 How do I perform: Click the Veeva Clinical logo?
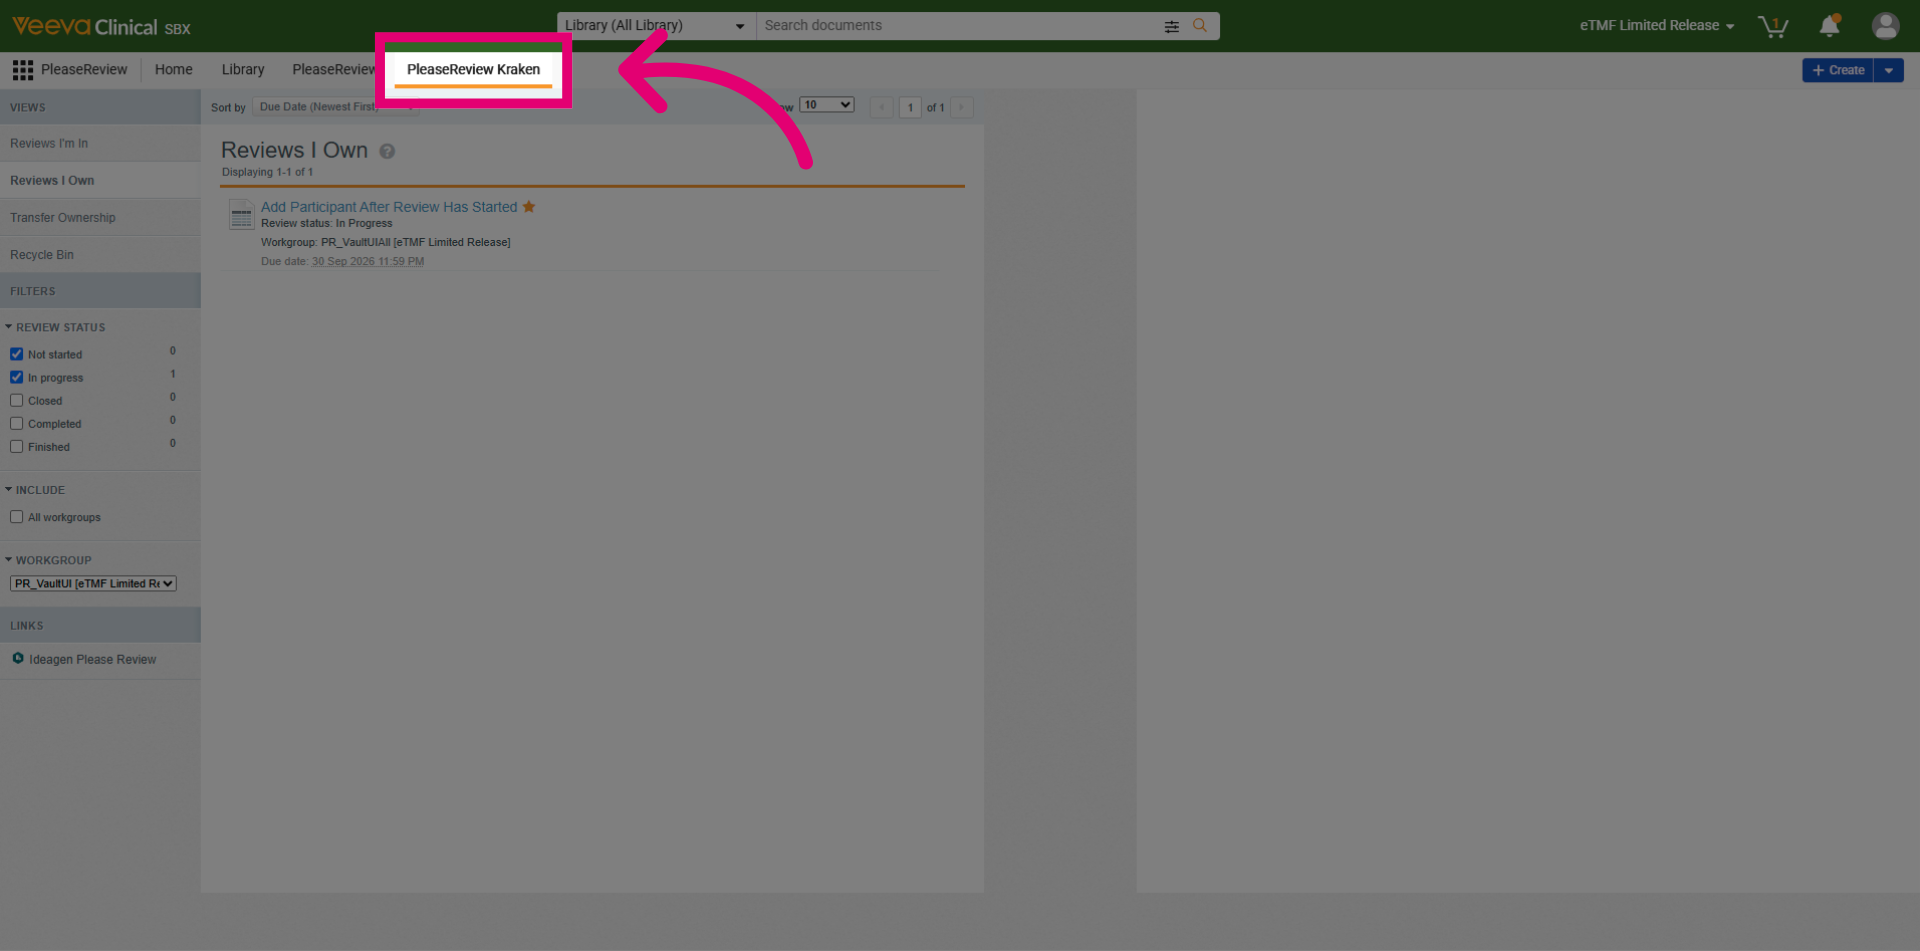[x=101, y=26]
